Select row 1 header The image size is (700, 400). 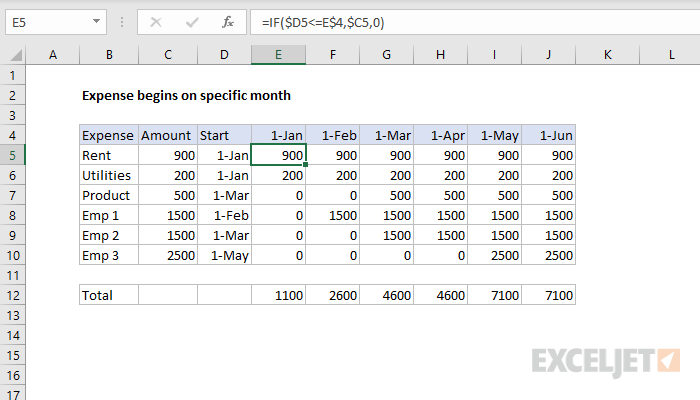tap(12, 75)
